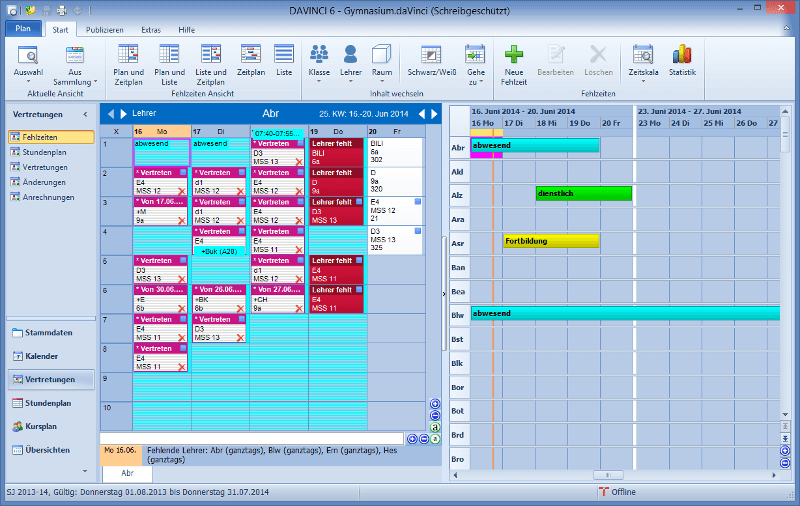The image size is (800, 506).
Task: Toggle Schwarz/Weiß display mode
Action: (432, 61)
